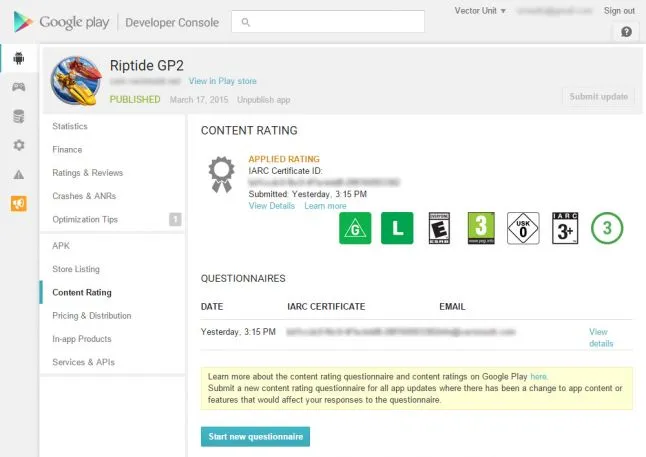Open the orange announcements megaphone icon
This screenshot has height=457, width=646.
coord(19,204)
